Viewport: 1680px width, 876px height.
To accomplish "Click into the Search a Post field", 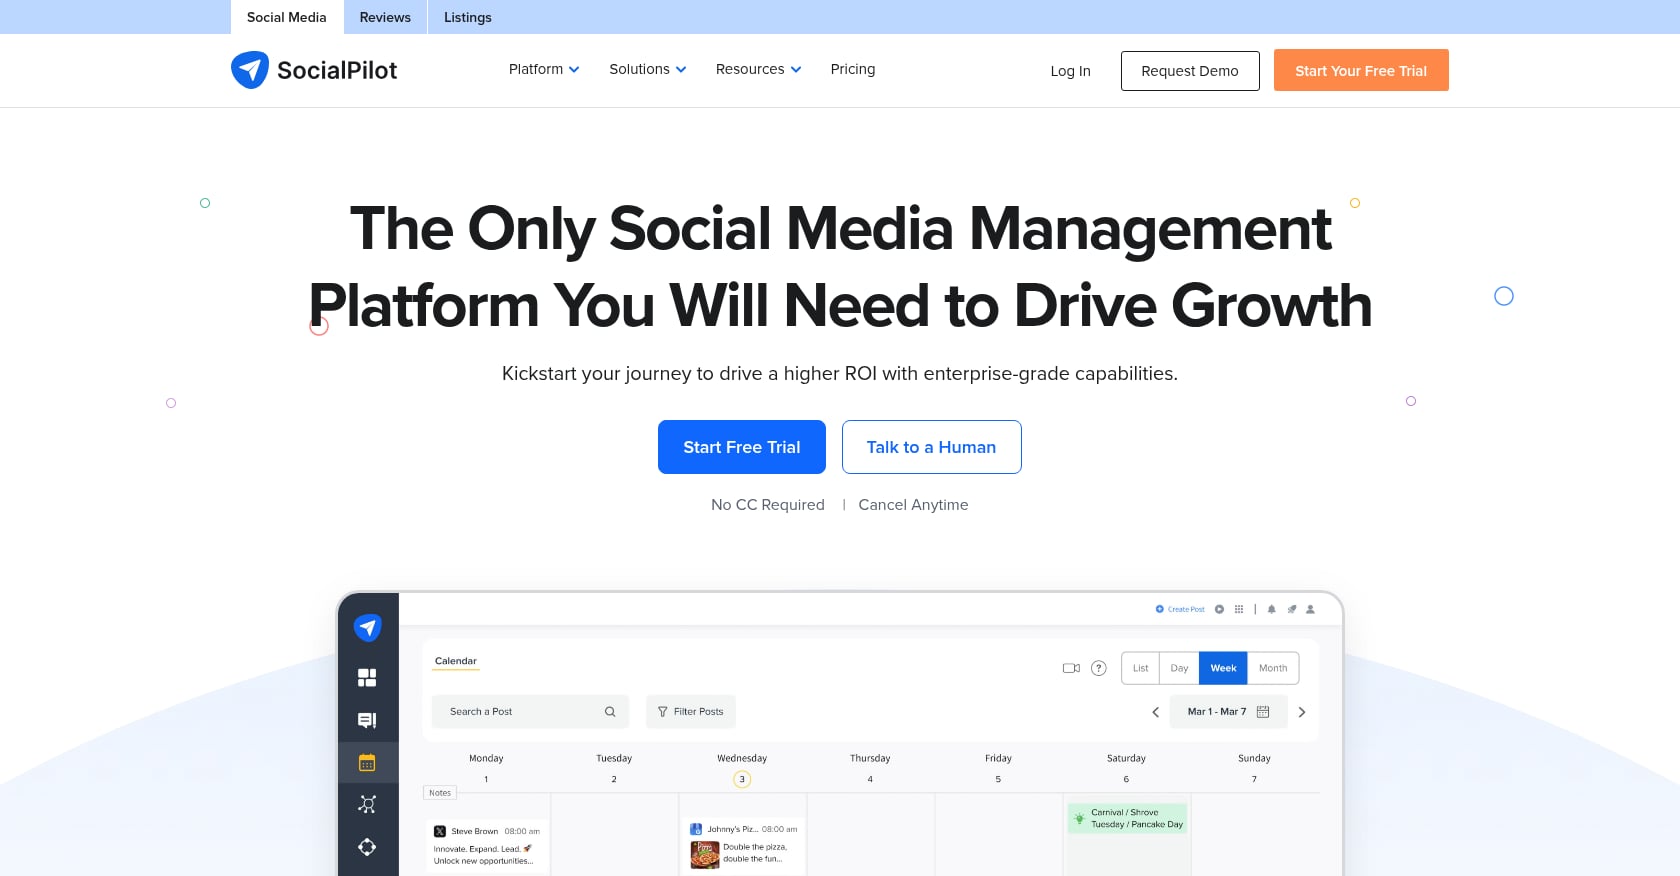I will point(531,712).
